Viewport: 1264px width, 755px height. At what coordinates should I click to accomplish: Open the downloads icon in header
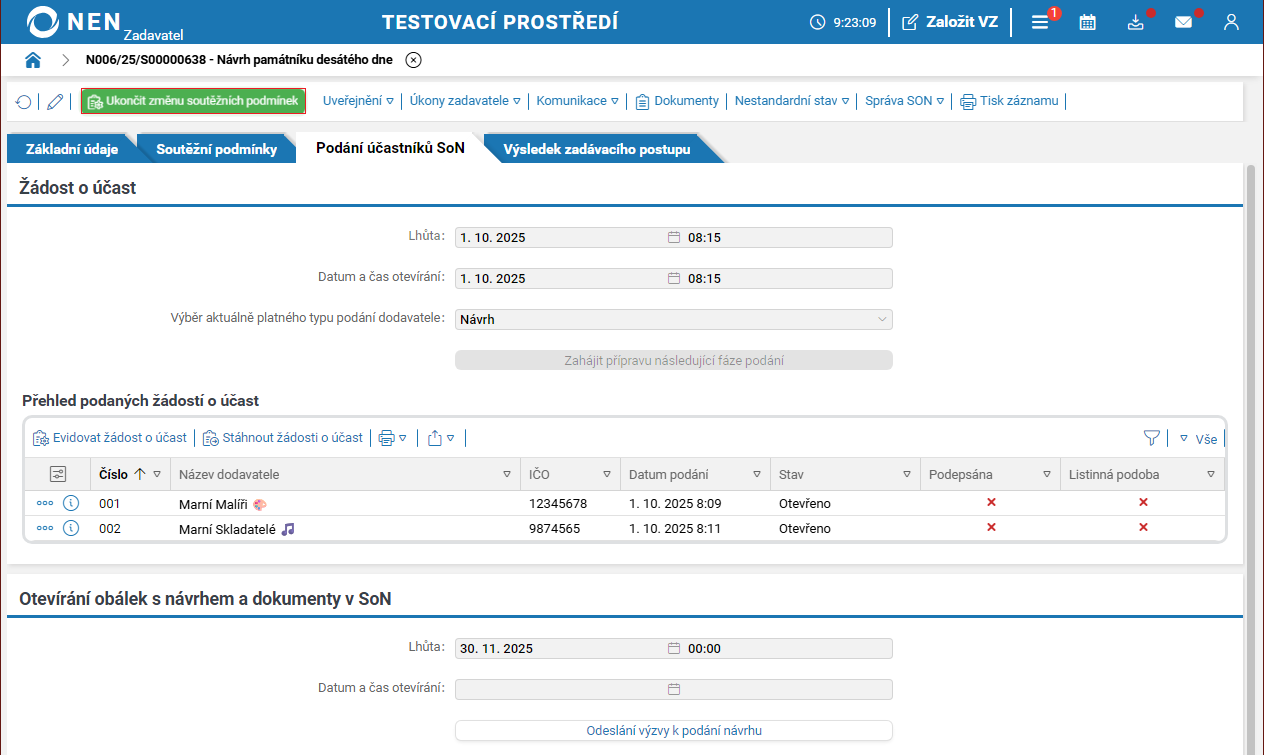coord(1135,22)
